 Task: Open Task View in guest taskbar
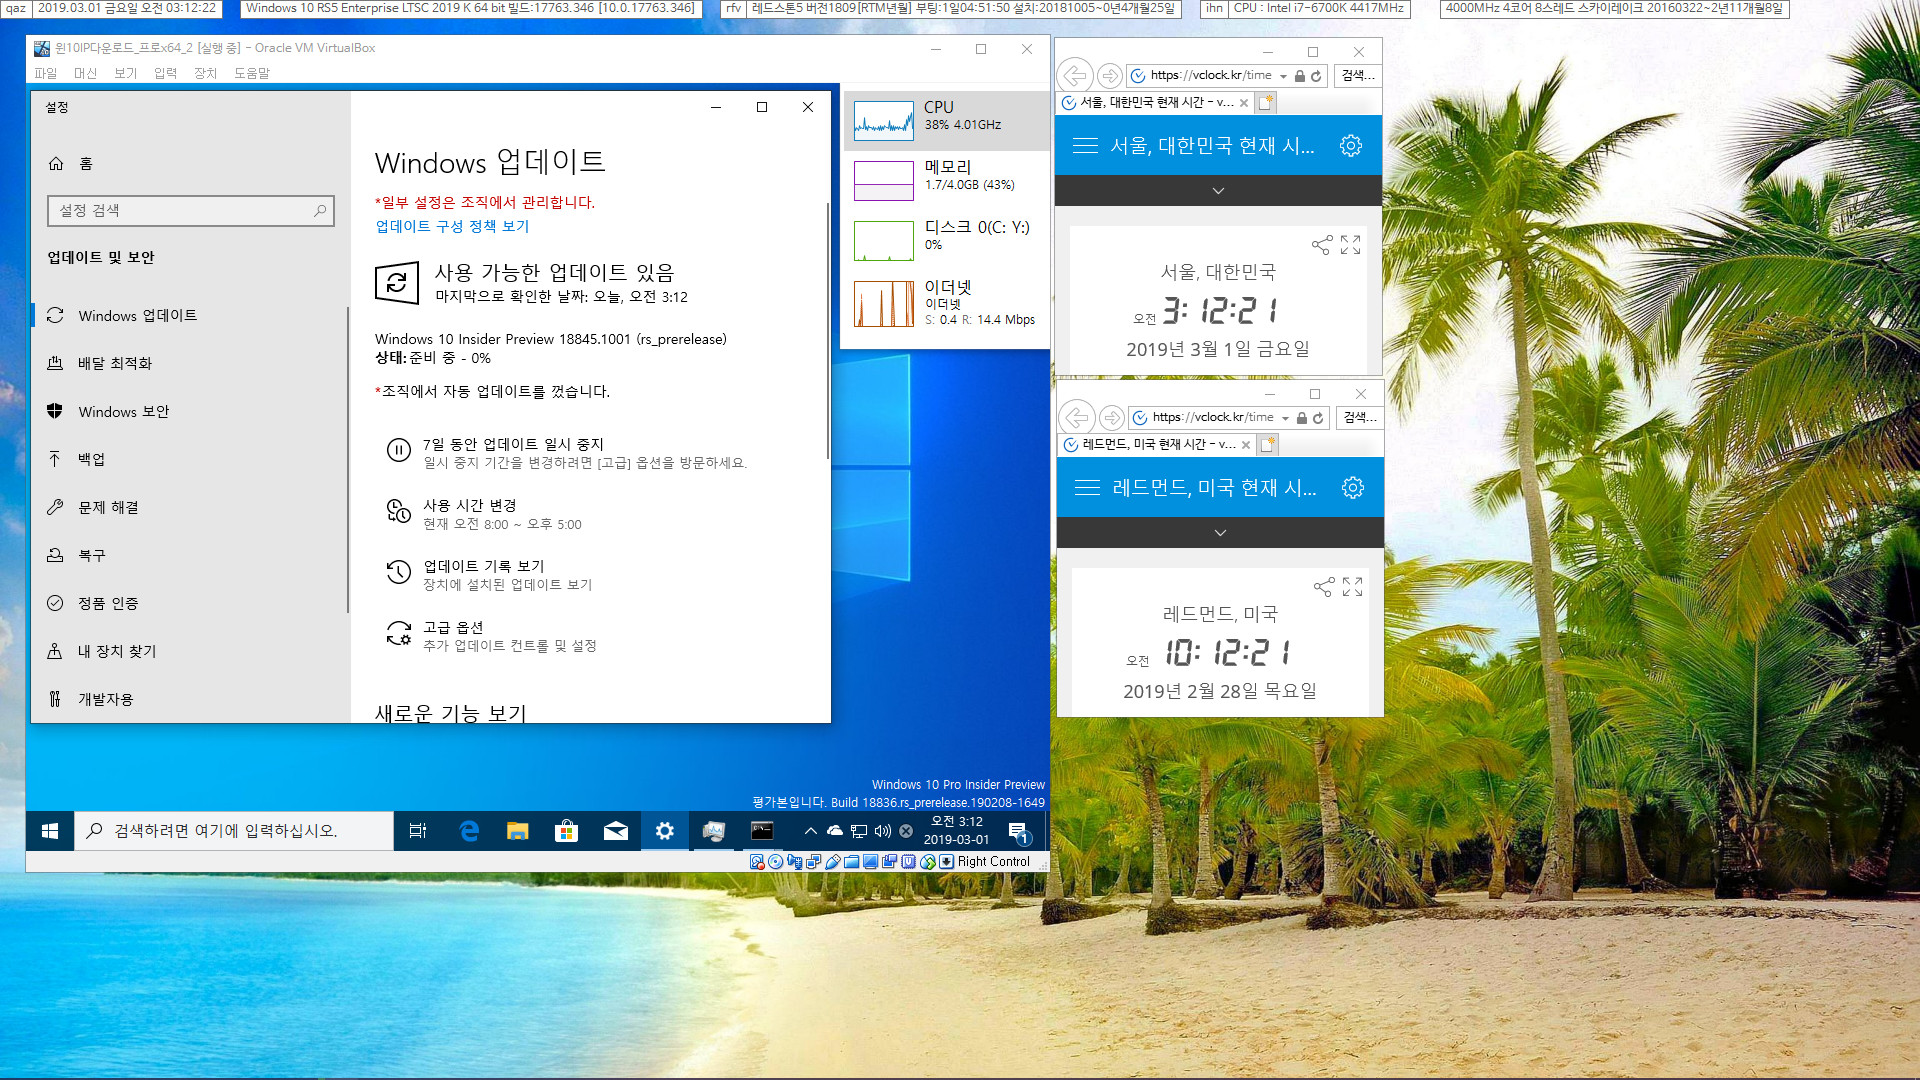pos(418,831)
